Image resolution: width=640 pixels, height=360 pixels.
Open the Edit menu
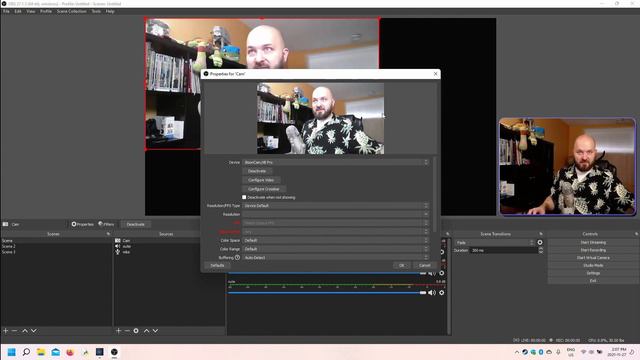coord(18,11)
